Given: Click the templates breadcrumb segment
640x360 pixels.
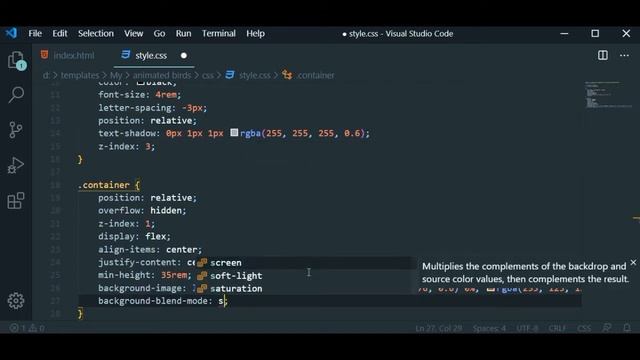Looking at the screenshot, I should pyautogui.click(x=80, y=76).
